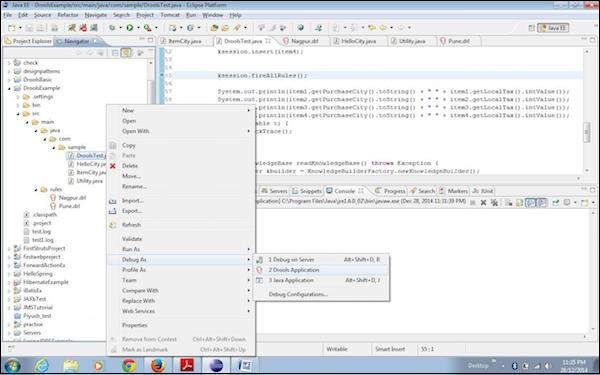Click the Terminate console icon
This screenshot has width=600, height=375.
click(473, 203)
